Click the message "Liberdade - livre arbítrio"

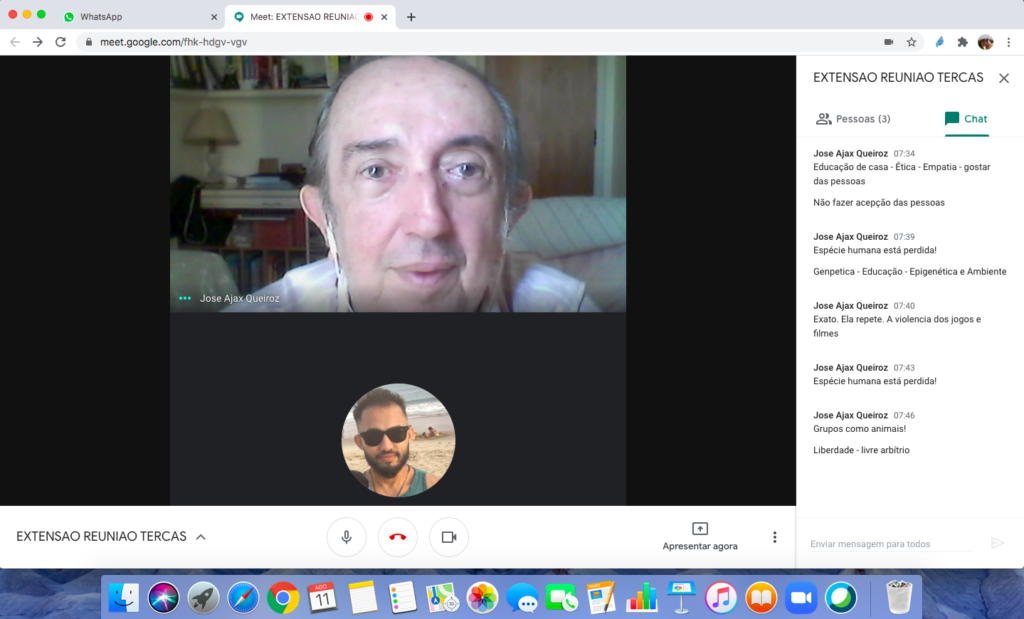coord(861,450)
